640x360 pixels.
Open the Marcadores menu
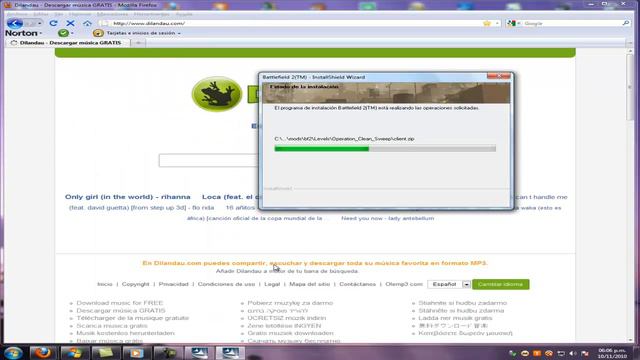click(x=112, y=14)
